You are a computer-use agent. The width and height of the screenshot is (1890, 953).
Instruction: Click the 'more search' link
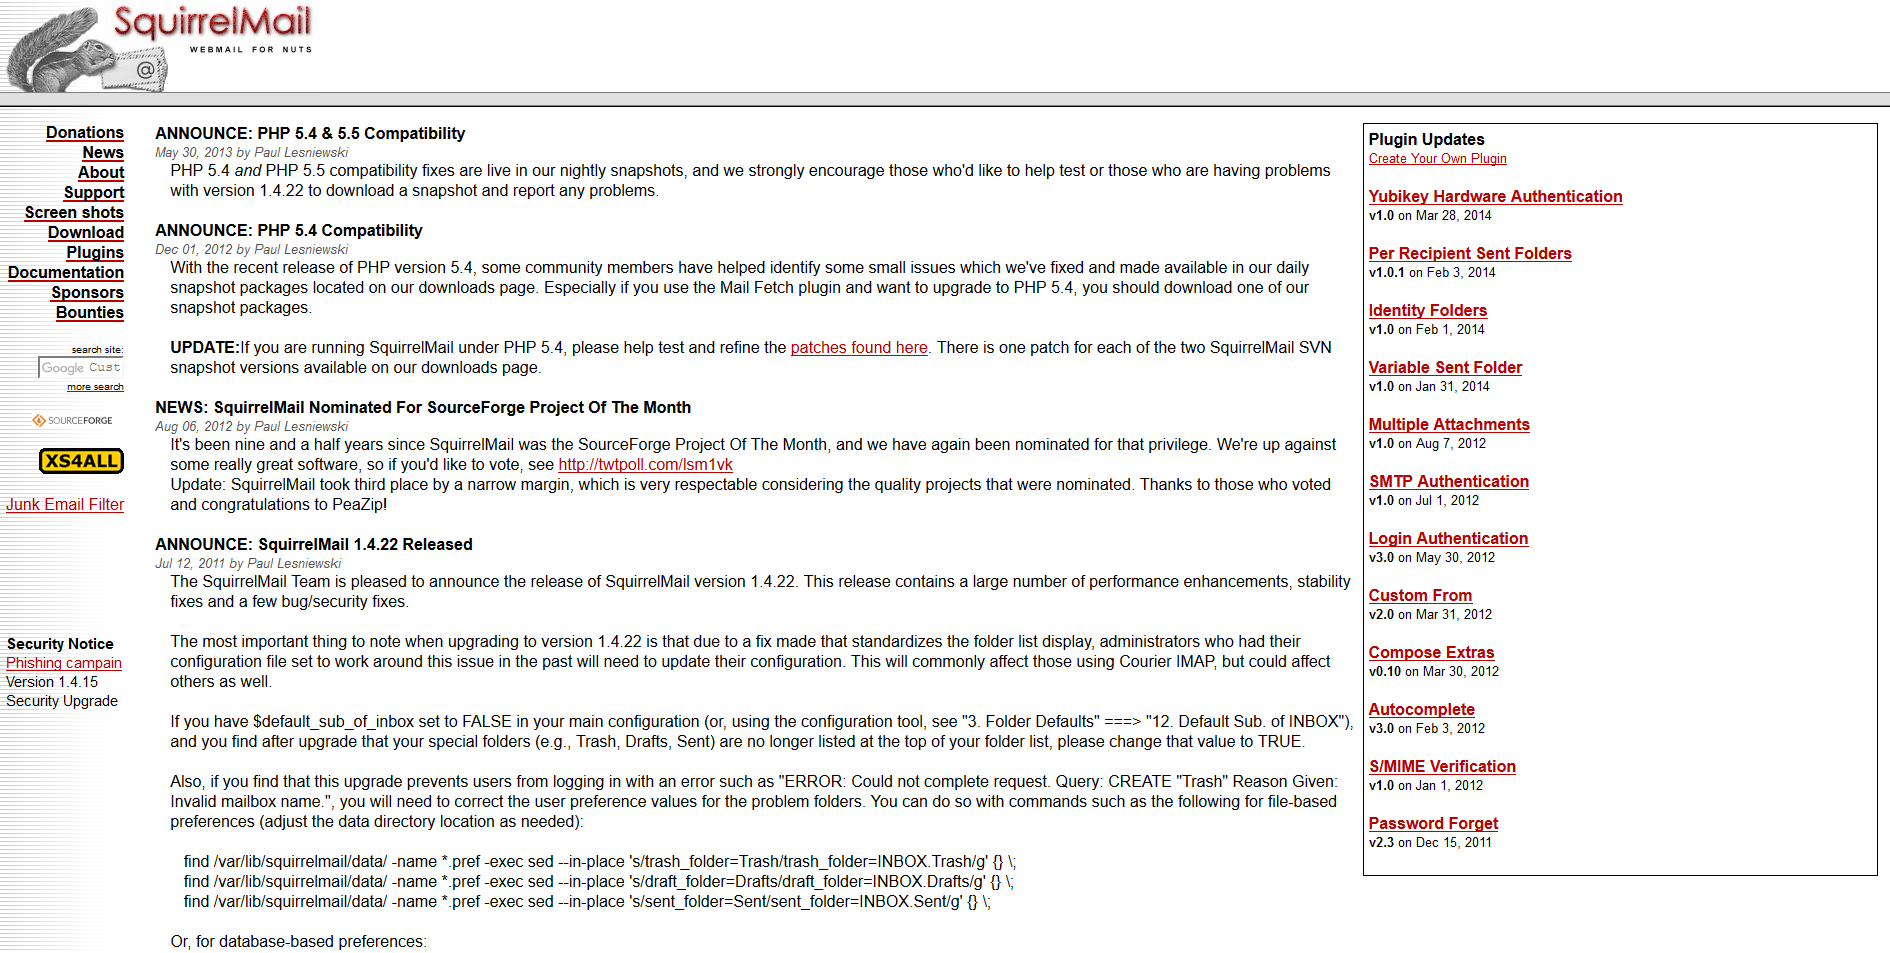pyautogui.click(x=96, y=387)
